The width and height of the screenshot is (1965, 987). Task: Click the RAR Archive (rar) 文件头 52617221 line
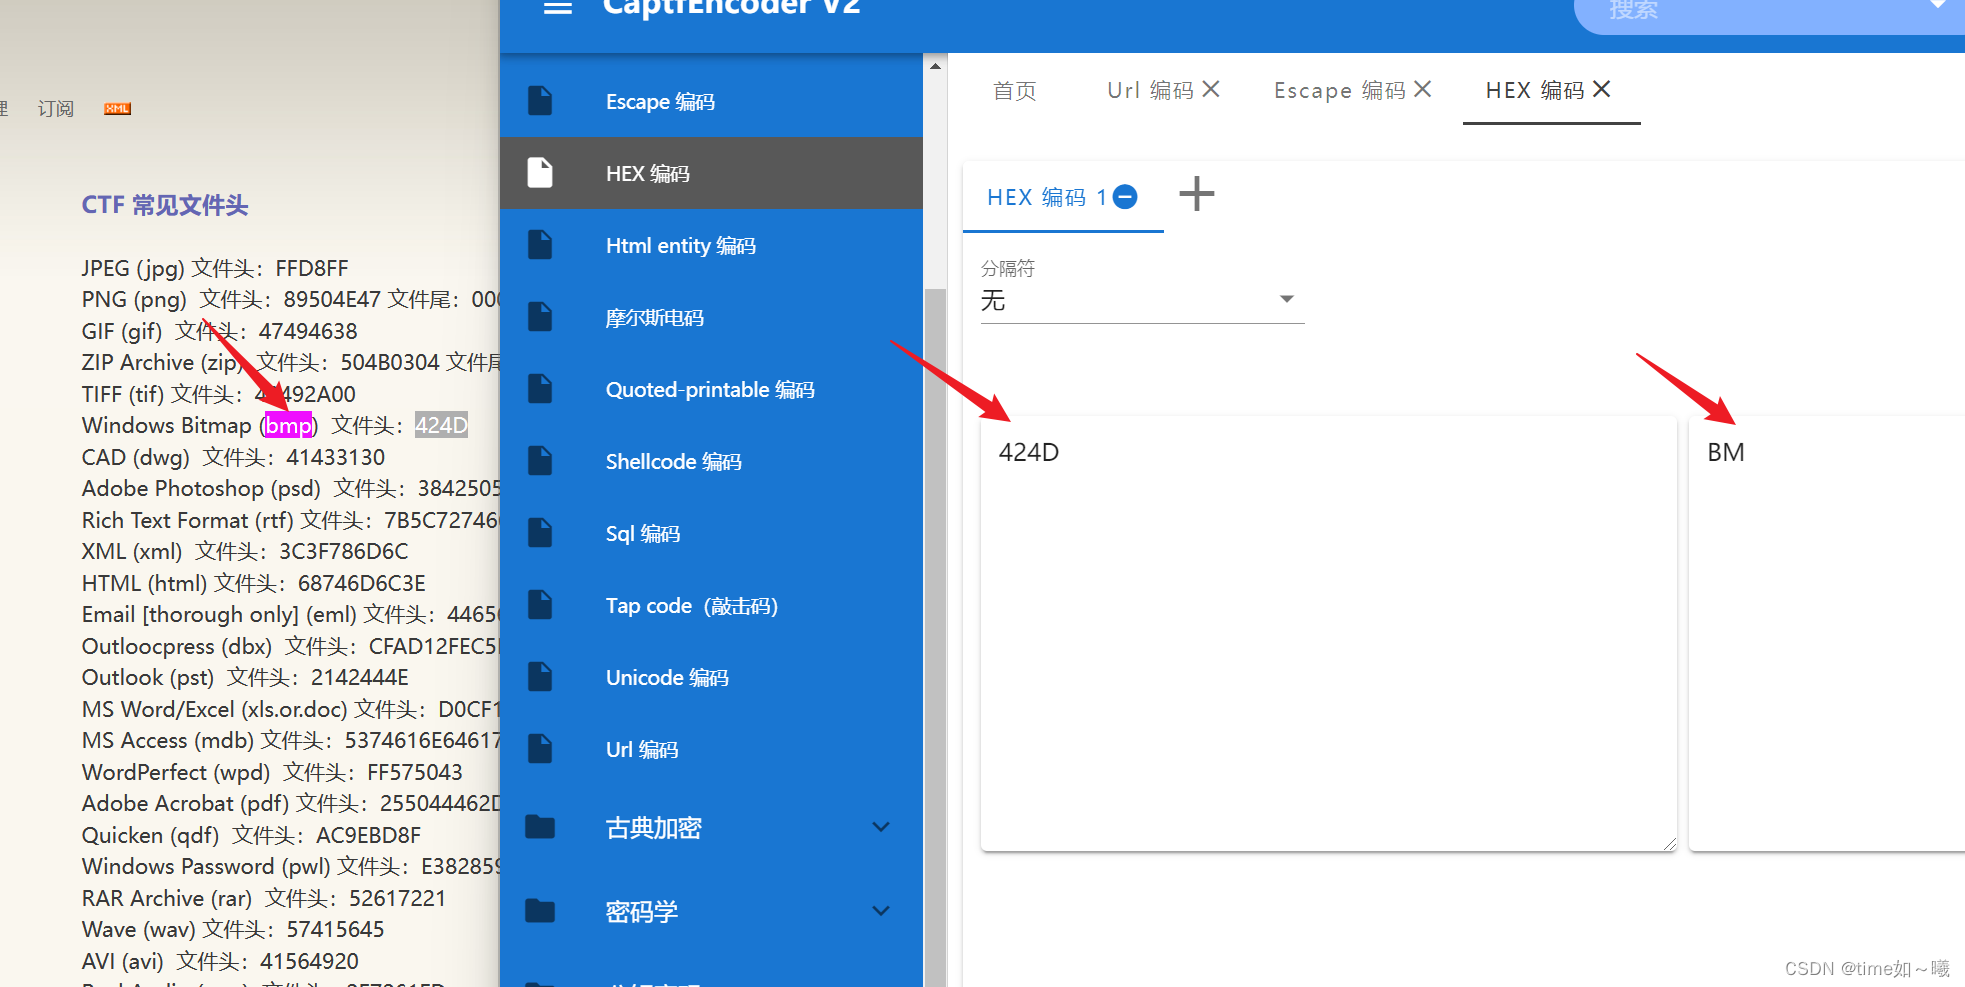264,898
